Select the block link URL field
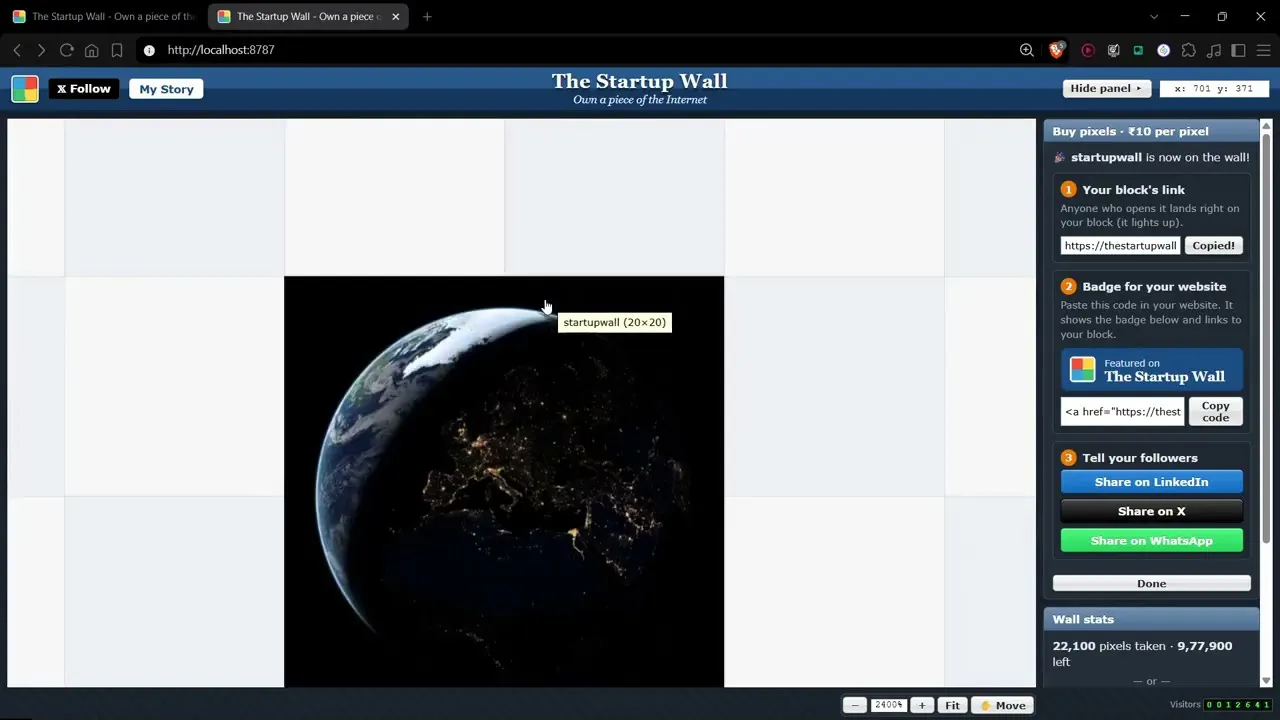The image size is (1280, 720). 1121,245
